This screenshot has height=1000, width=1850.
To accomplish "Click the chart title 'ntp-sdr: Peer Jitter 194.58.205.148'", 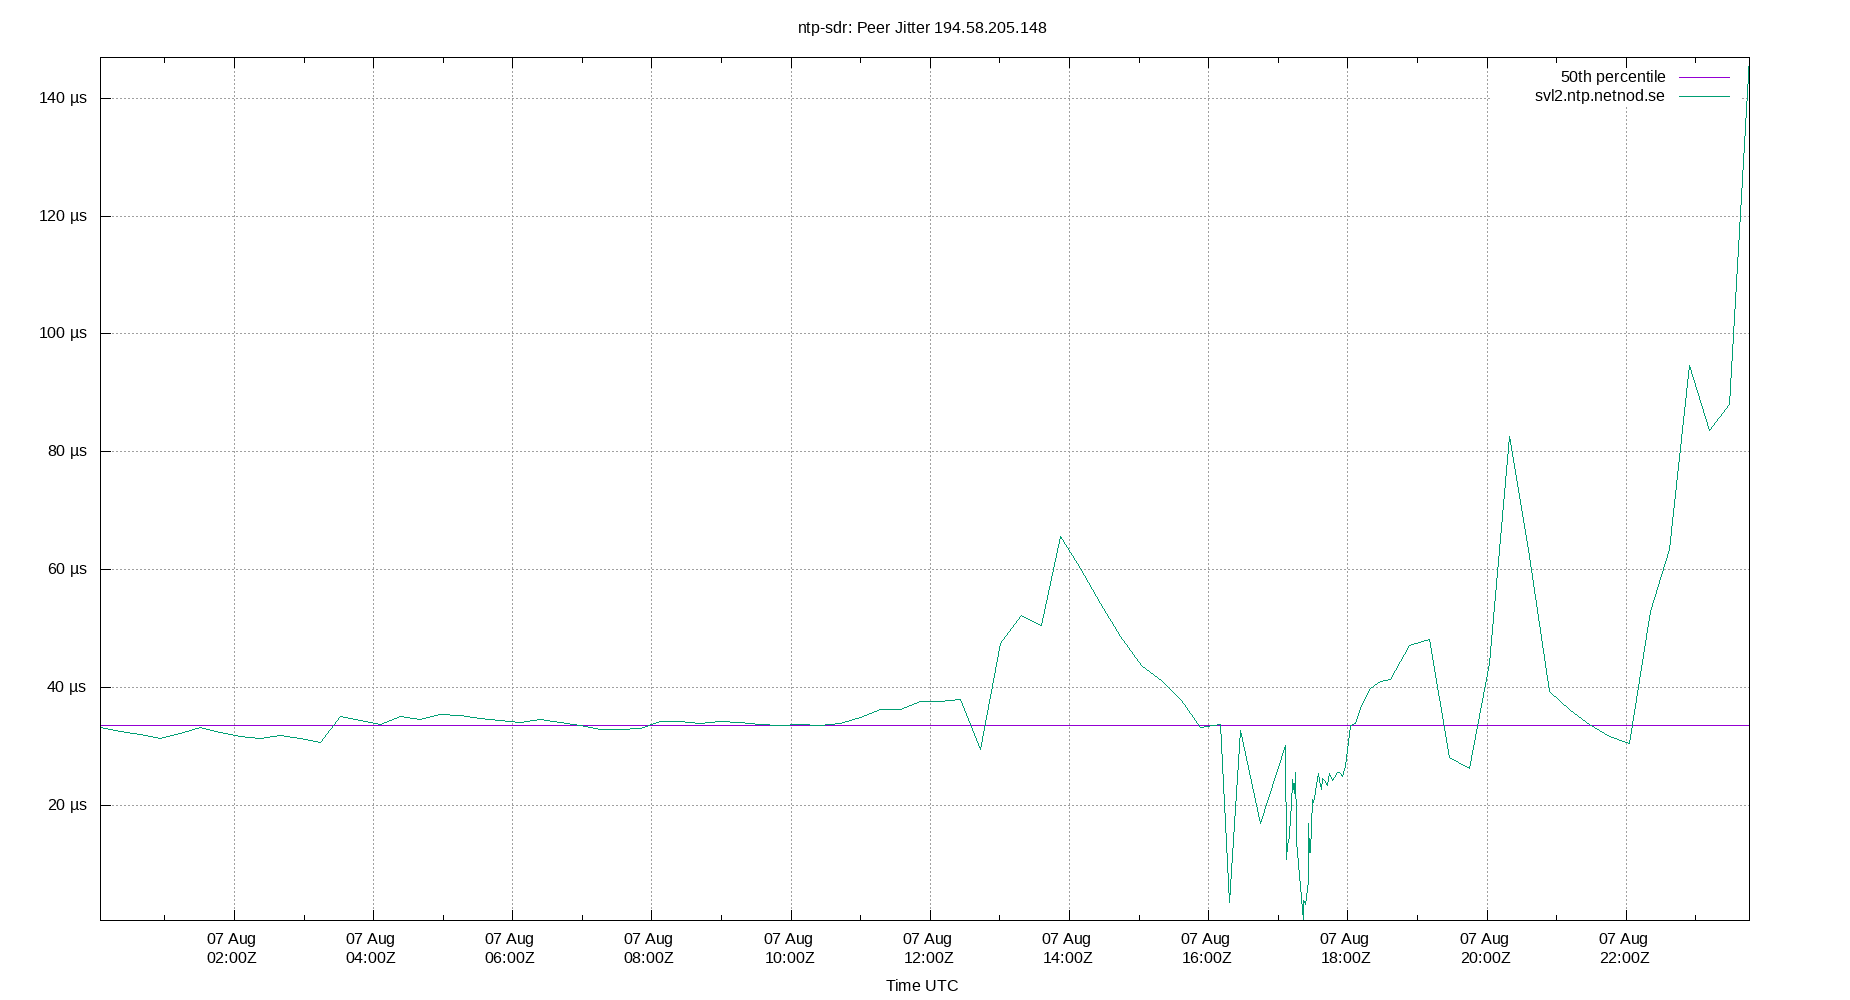I will (x=922, y=28).
